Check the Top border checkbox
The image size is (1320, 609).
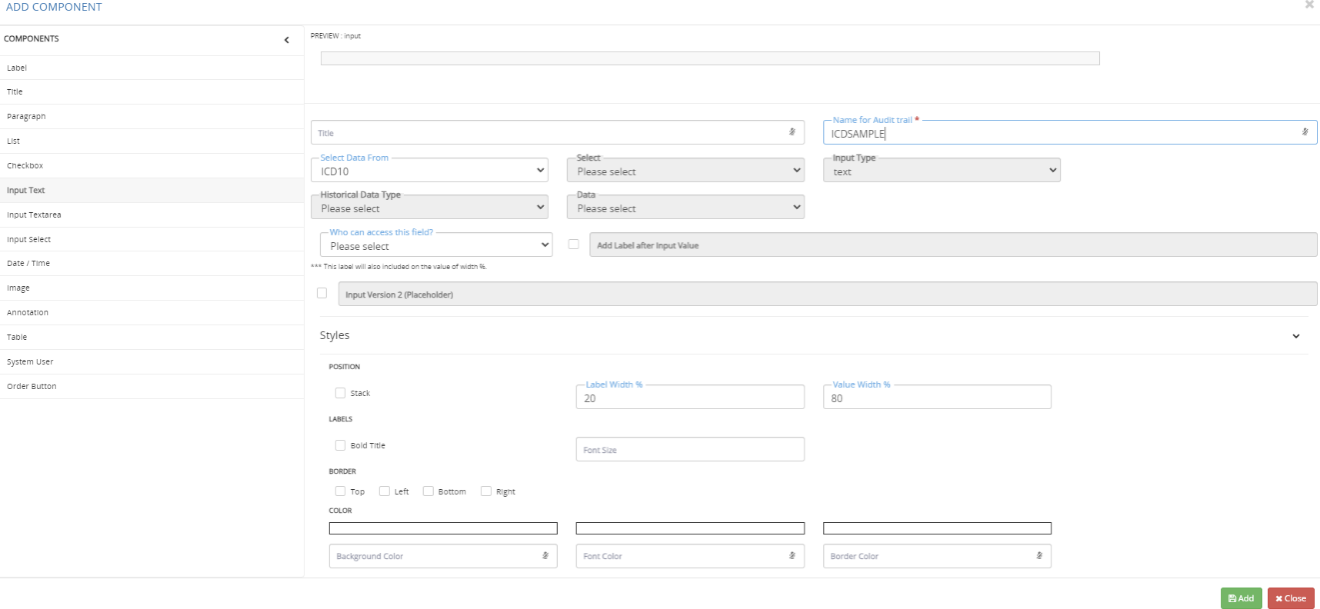340,491
